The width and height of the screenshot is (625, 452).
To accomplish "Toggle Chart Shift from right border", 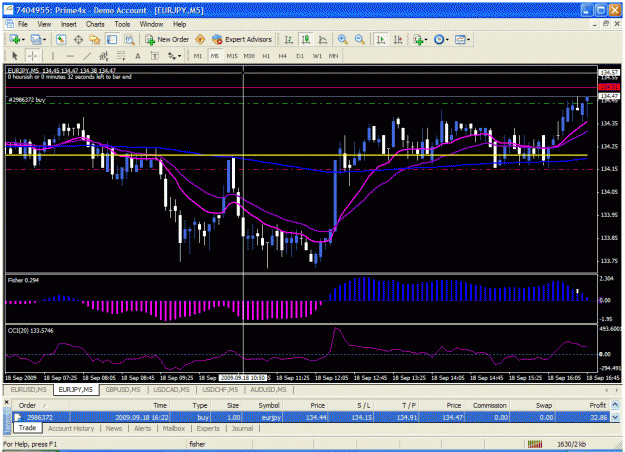I will (x=398, y=39).
